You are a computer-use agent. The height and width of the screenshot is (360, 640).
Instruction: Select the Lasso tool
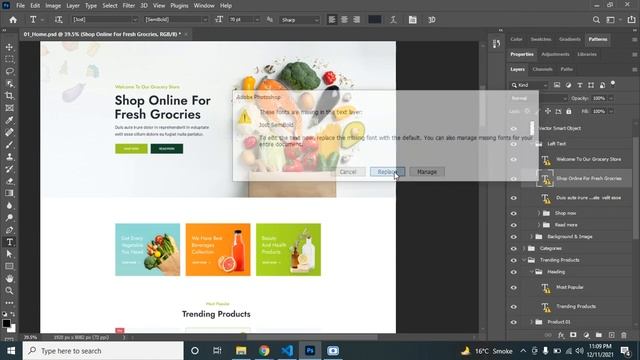[x=9, y=71]
